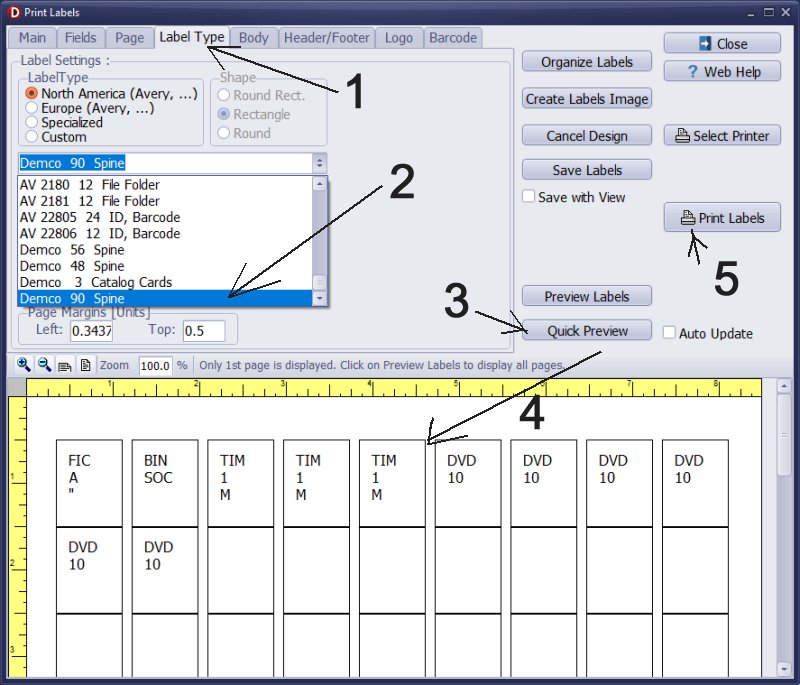
Task: Choose AV 2181 12 File Folder
Action: [165, 201]
